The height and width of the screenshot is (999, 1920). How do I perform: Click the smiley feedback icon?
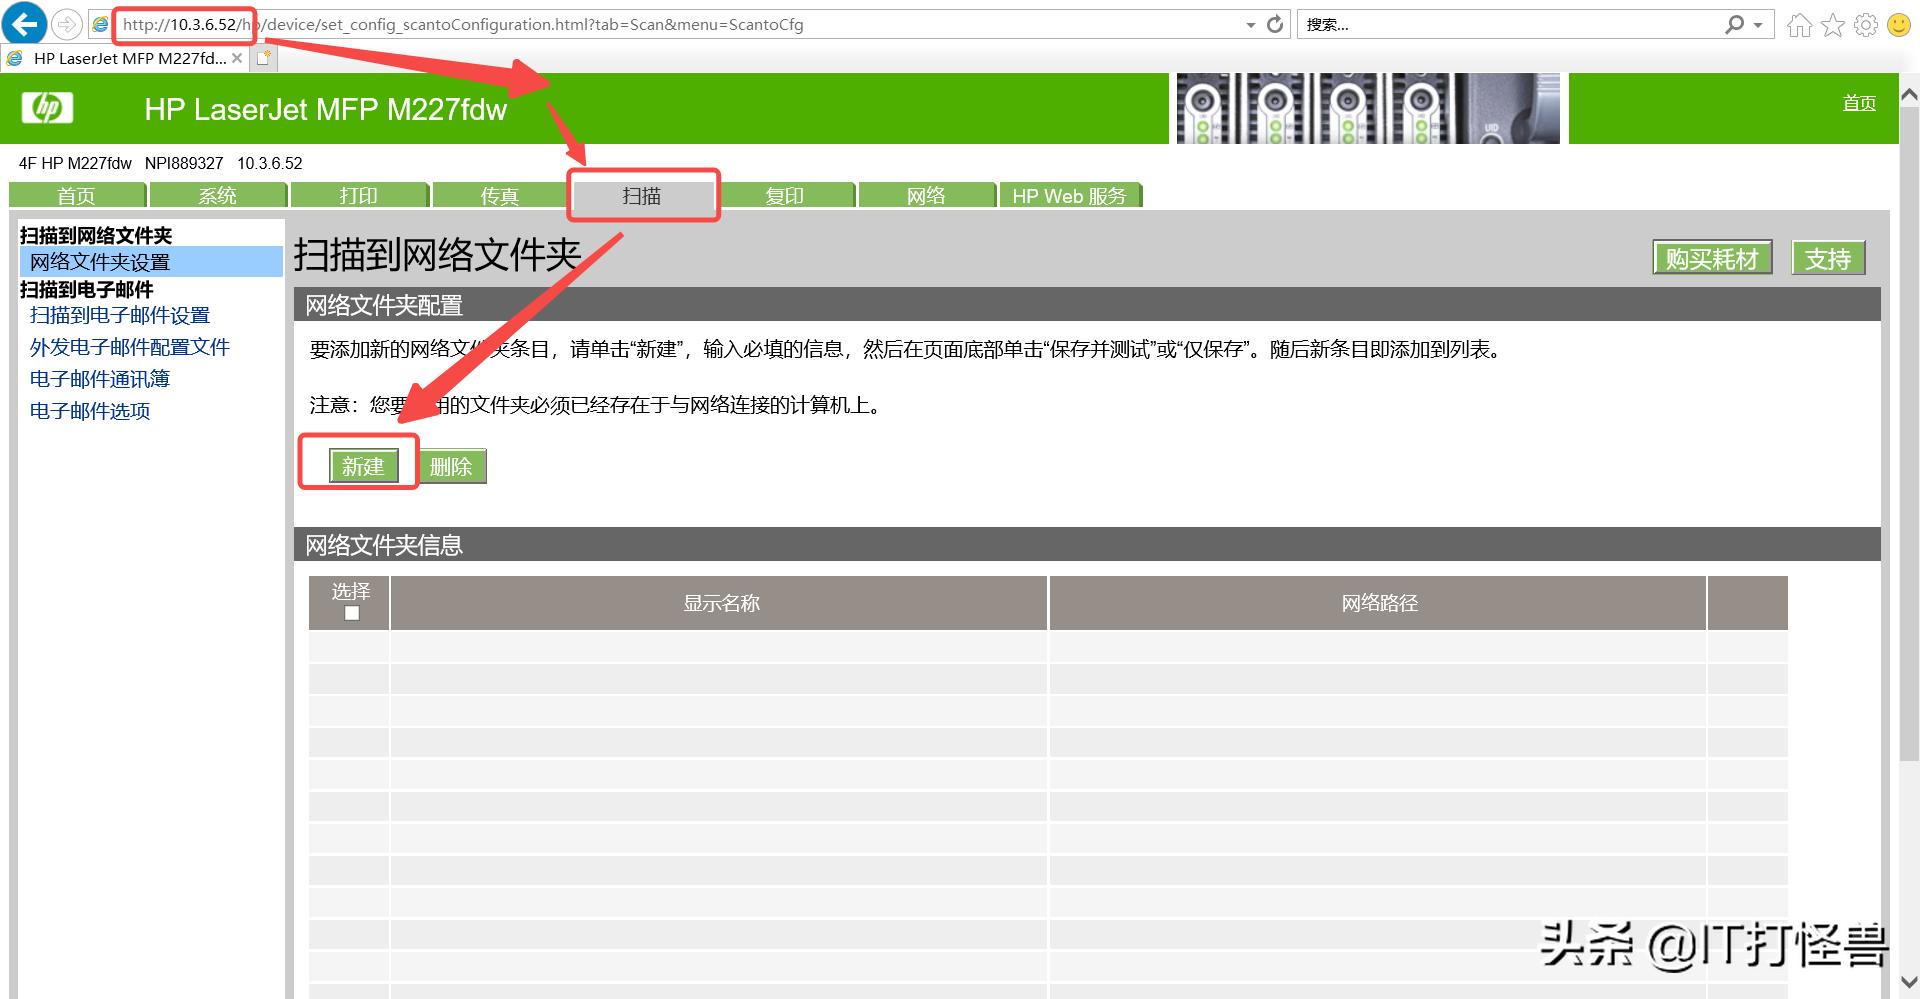click(x=1898, y=24)
